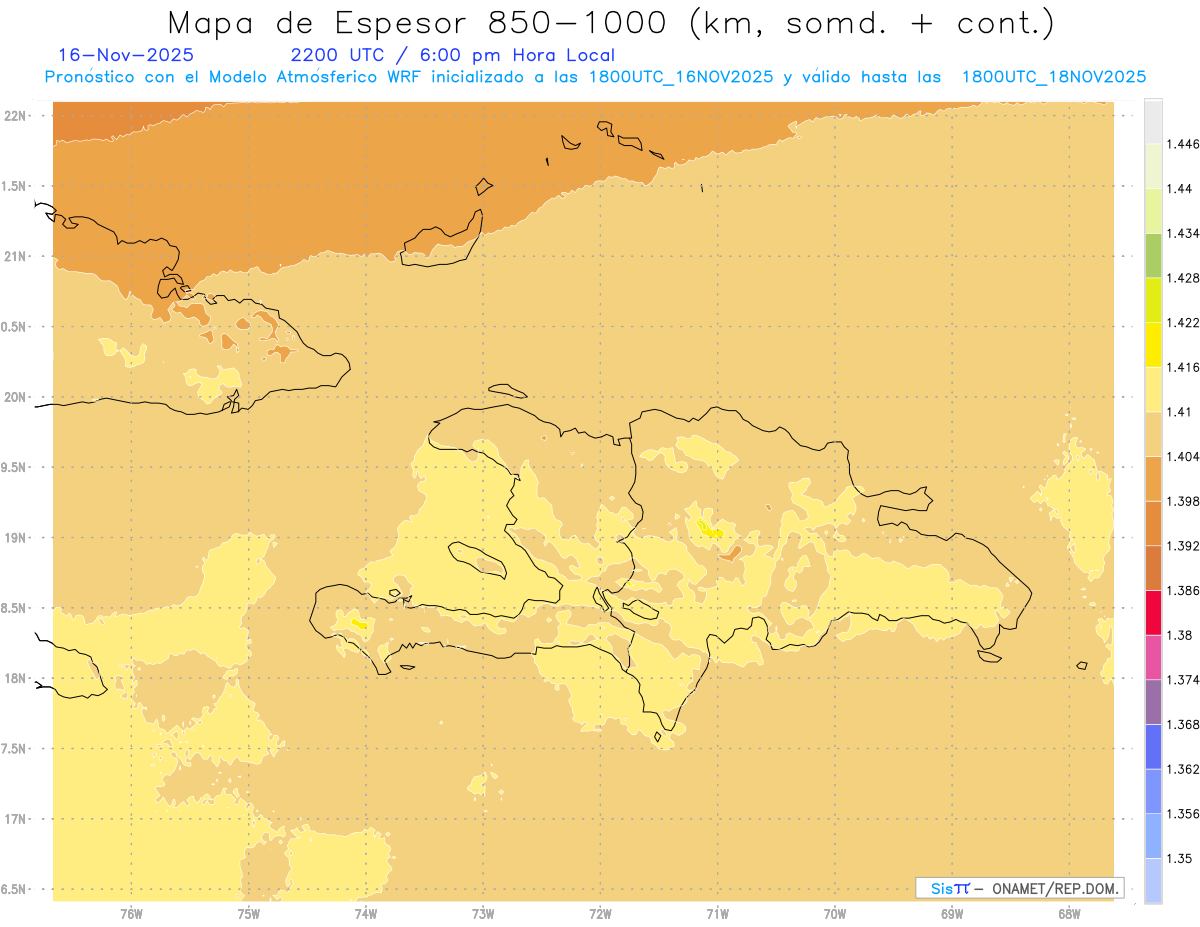This screenshot has width=1200, height=927.
Task: Pick the tan swatch between 1.404 and 1.41
Action: (1153, 433)
